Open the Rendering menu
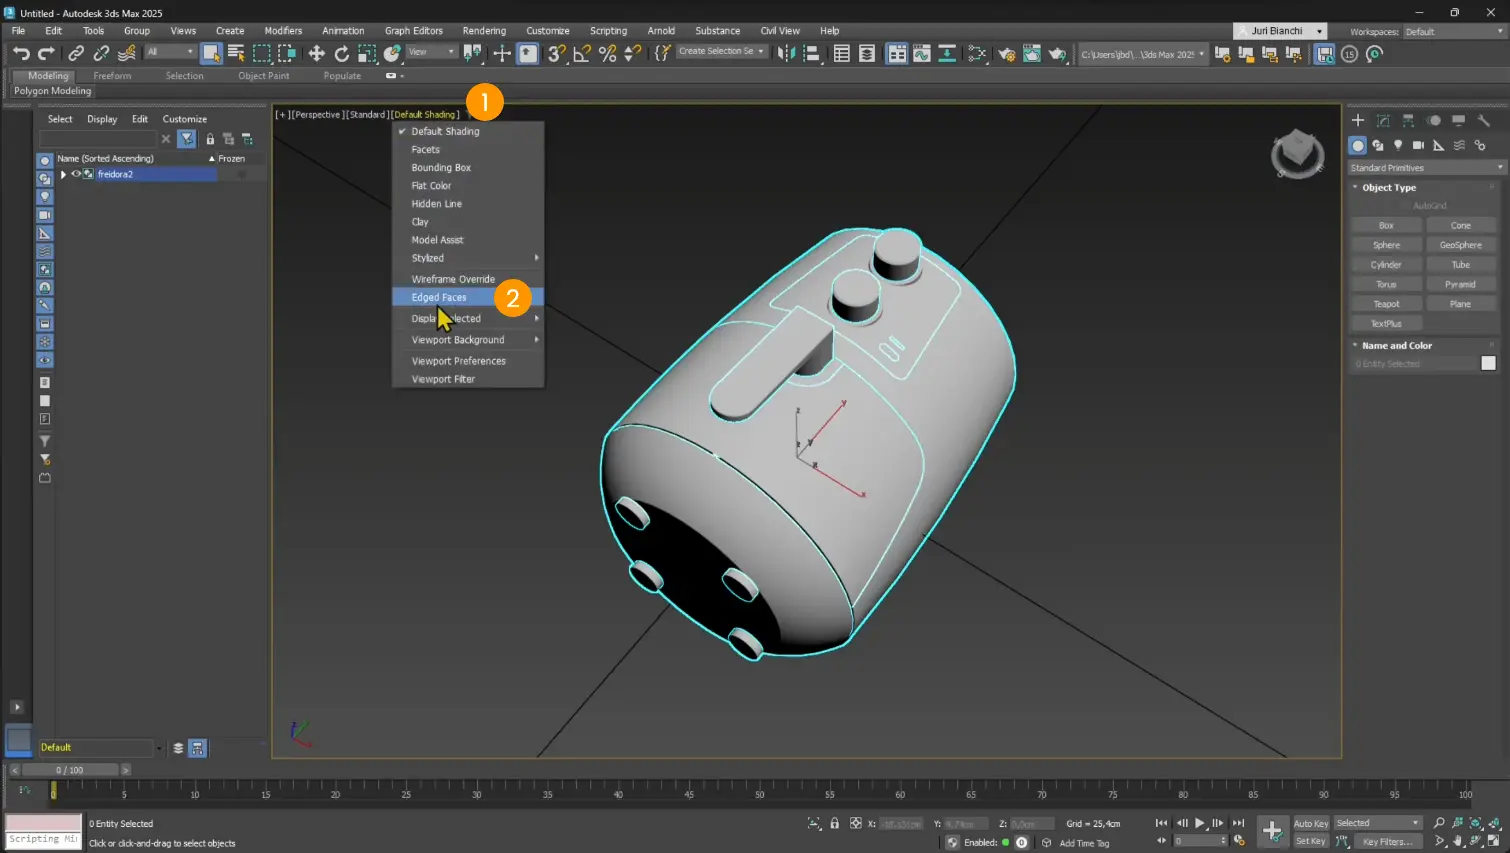1510x853 pixels. (x=484, y=31)
